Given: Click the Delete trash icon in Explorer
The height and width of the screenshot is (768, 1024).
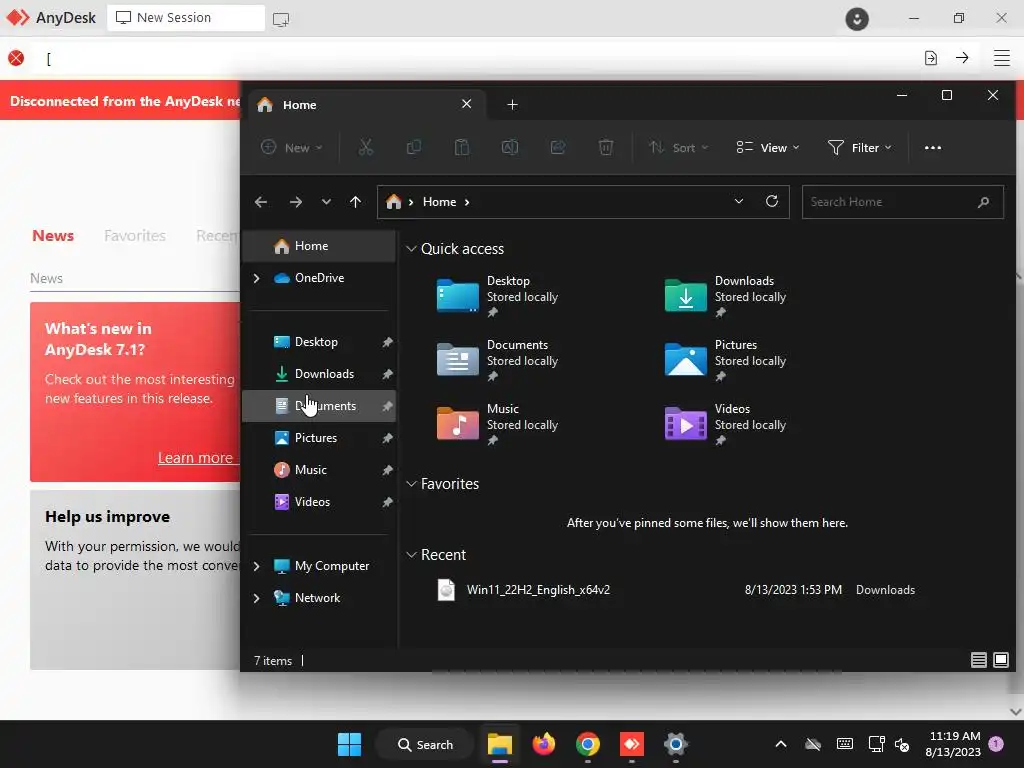Looking at the screenshot, I should [606, 148].
